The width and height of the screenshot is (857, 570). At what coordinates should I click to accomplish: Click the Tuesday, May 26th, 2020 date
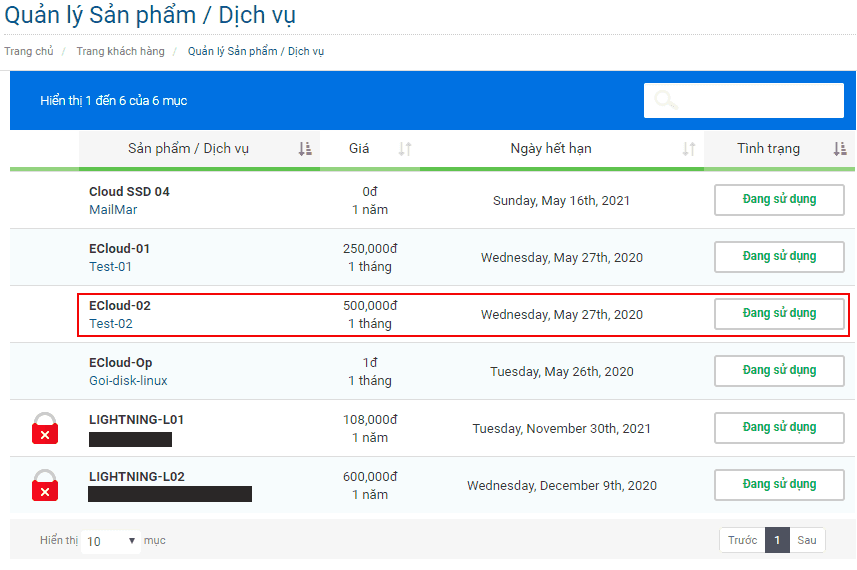coord(562,372)
